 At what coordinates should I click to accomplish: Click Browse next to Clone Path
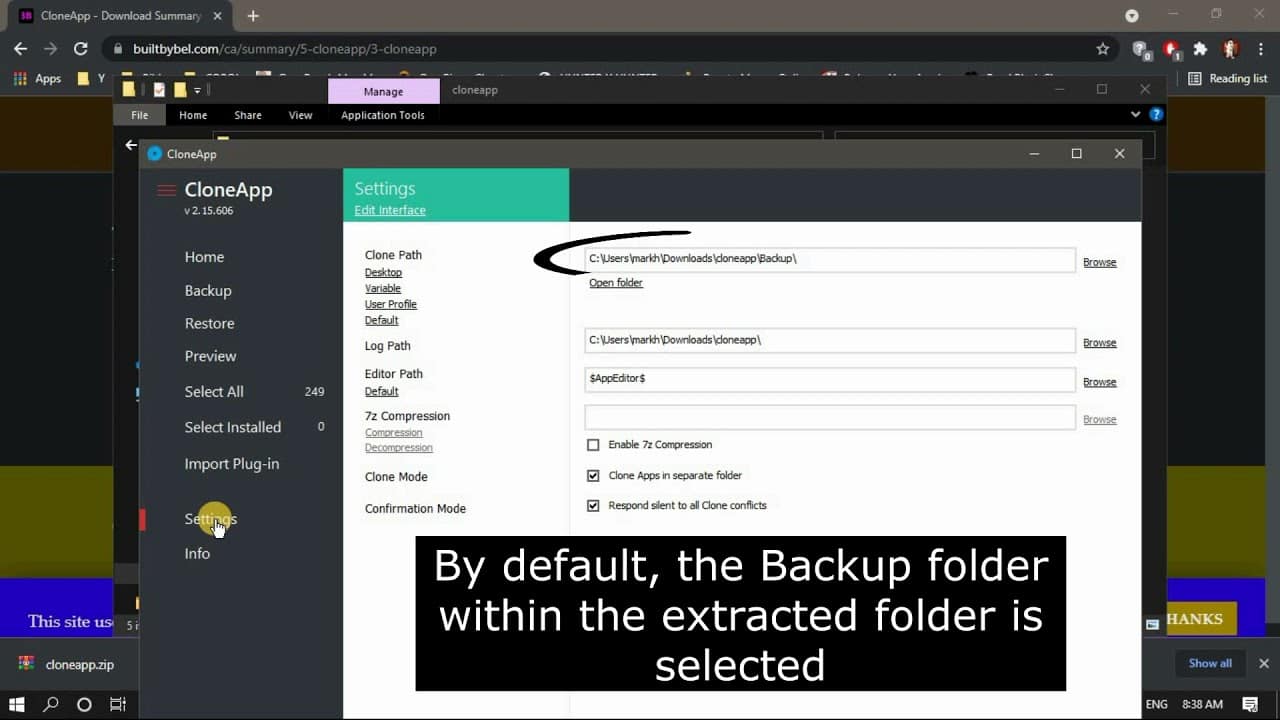[1099, 262]
